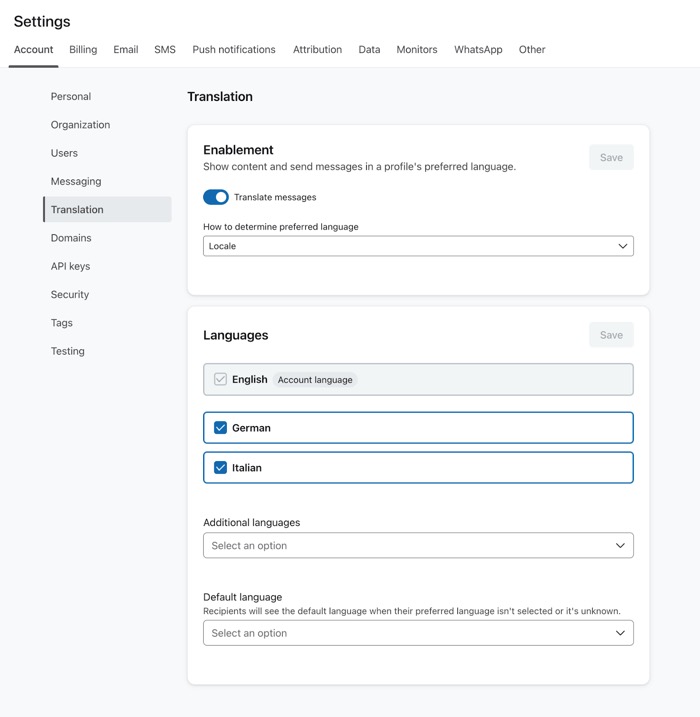
Task: Select Organization in the sidebar
Action: coord(80,125)
